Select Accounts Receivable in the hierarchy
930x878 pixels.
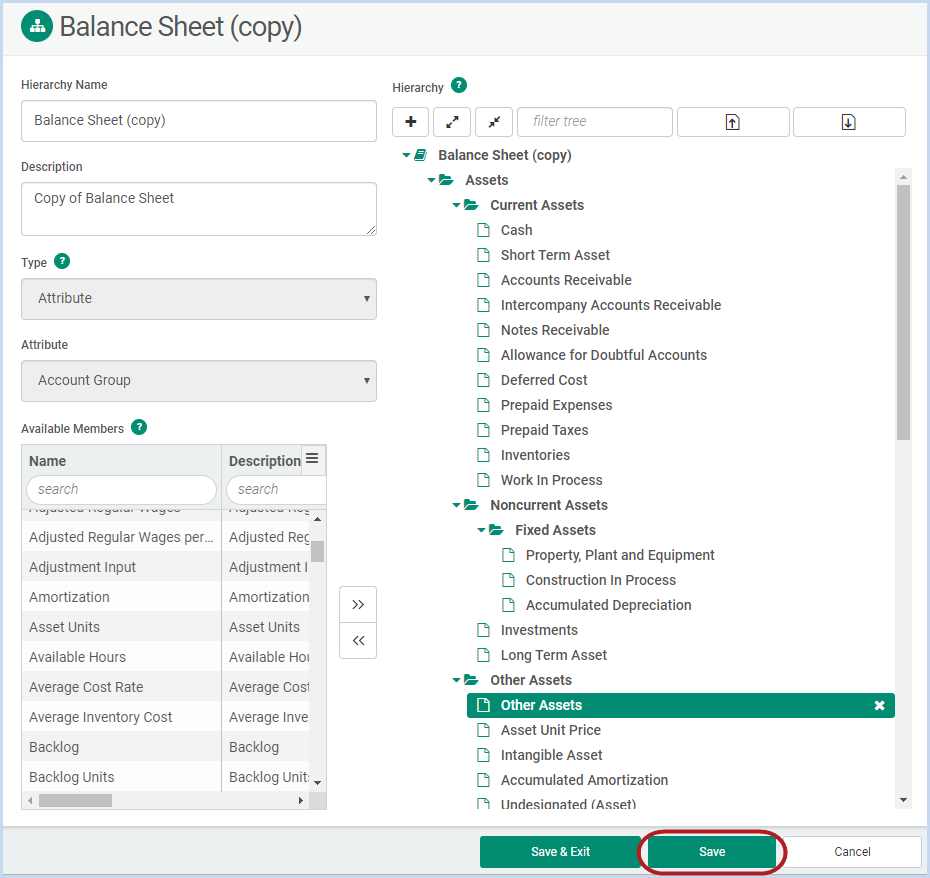coord(566,280)
